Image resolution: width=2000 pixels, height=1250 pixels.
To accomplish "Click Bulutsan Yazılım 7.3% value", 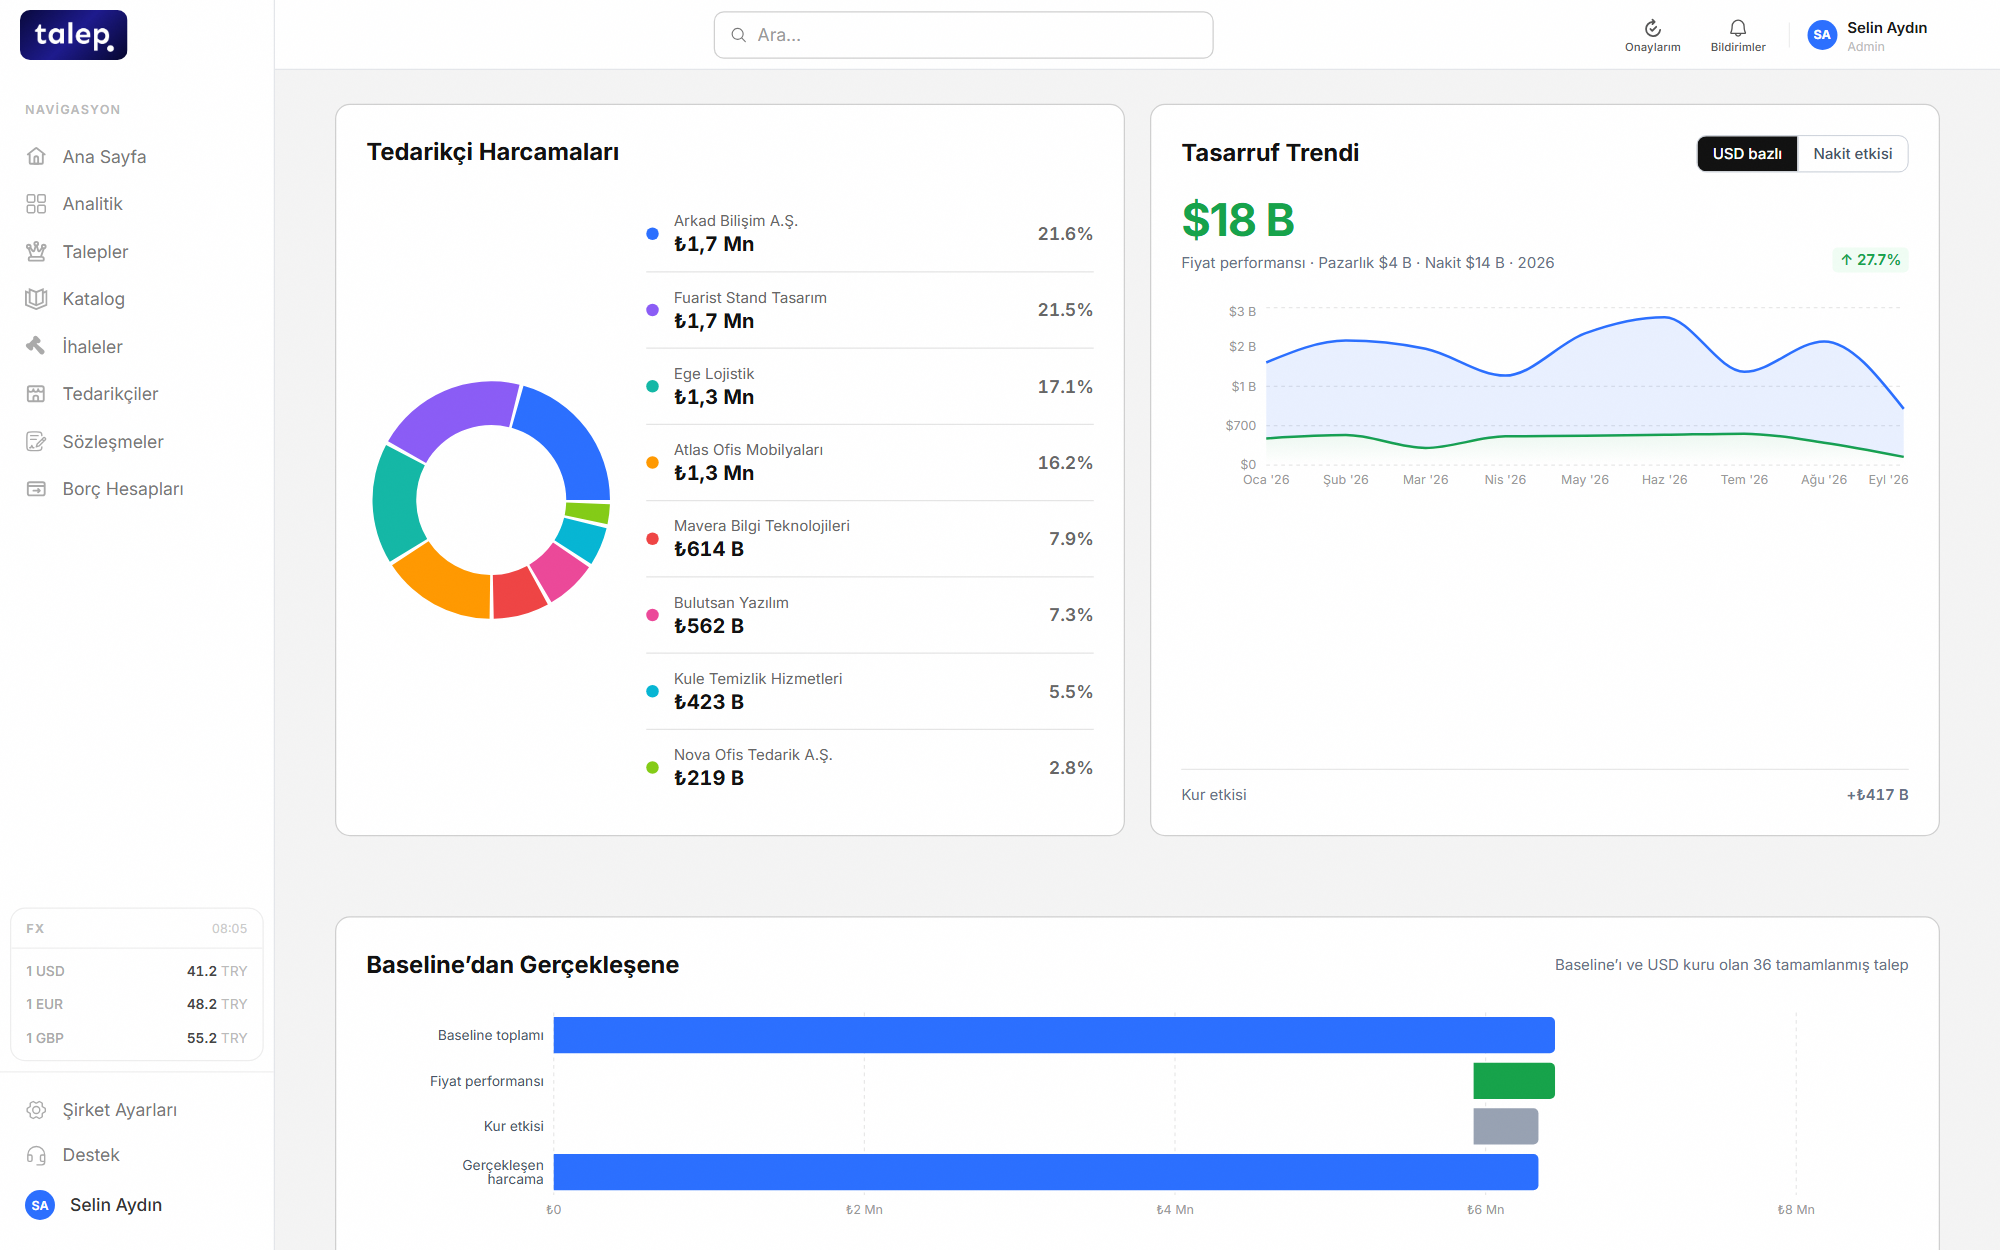I will pos(1070,615).
